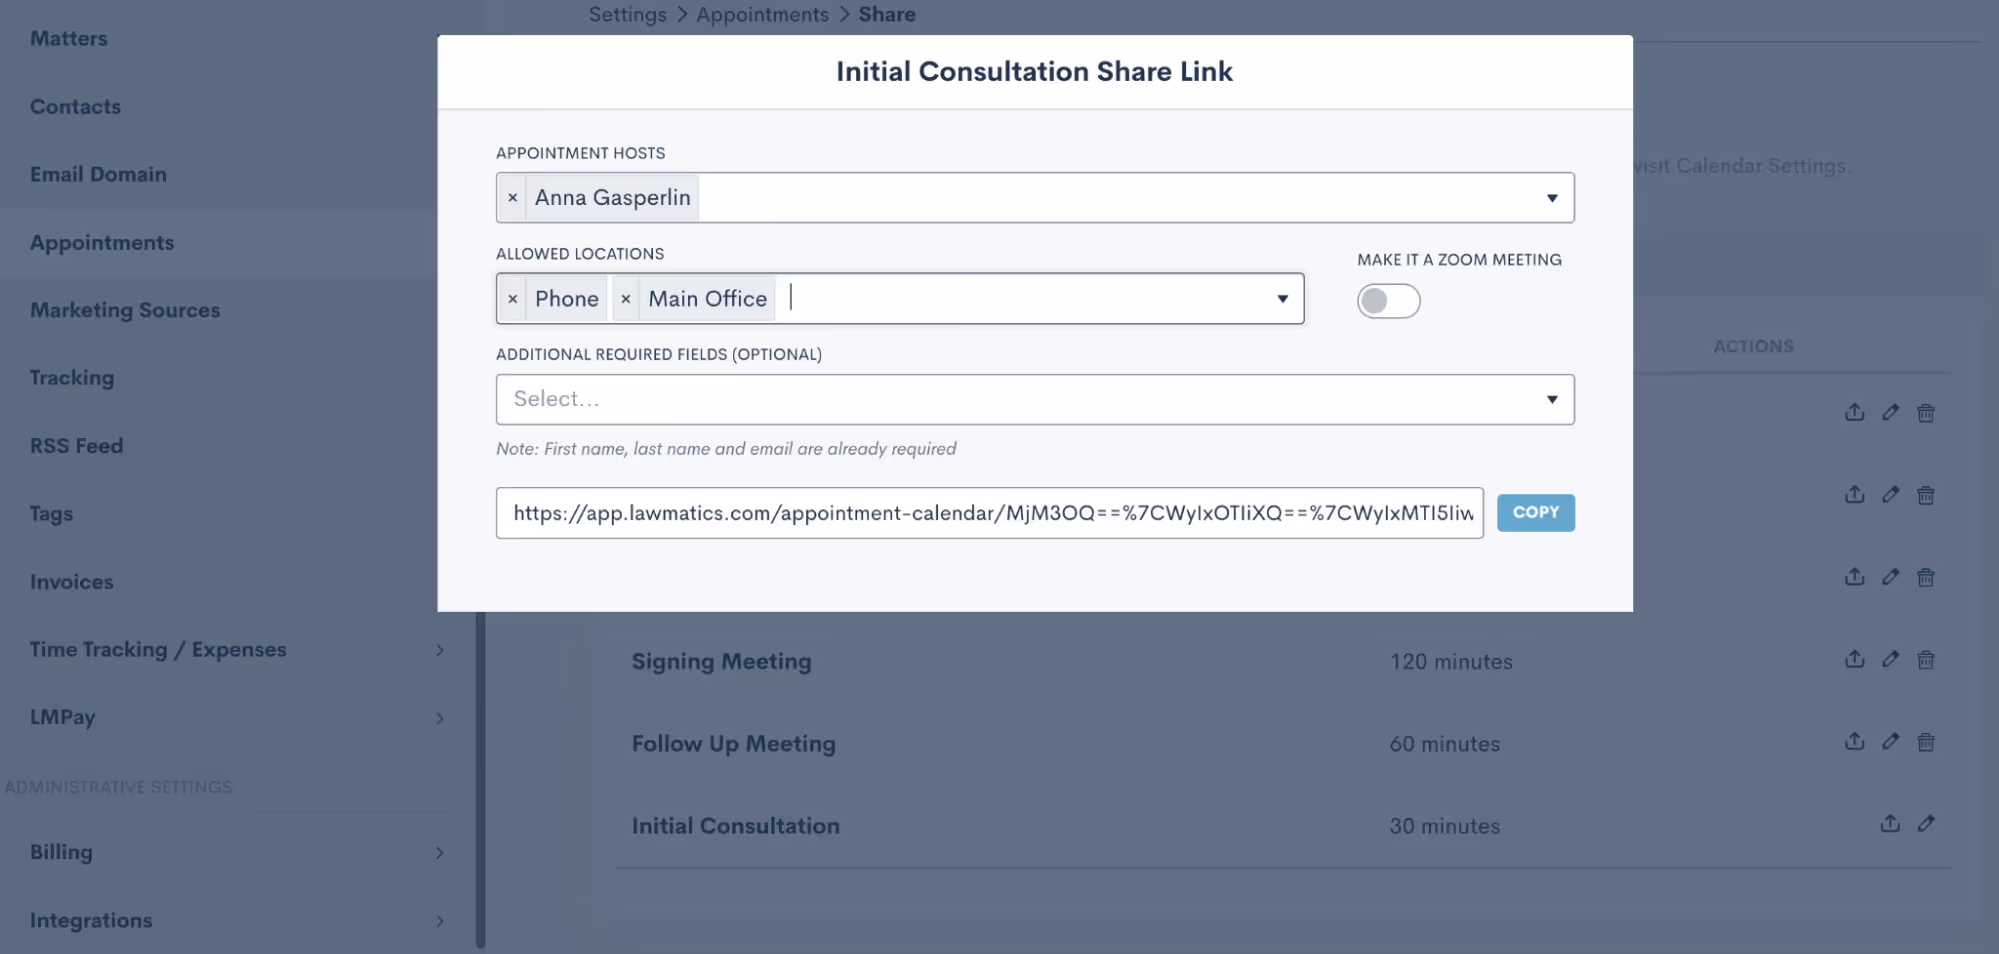Click the Signing Meeting row title
The image size is (1999, 954).
pyautogui.click(x=721, y=661)
